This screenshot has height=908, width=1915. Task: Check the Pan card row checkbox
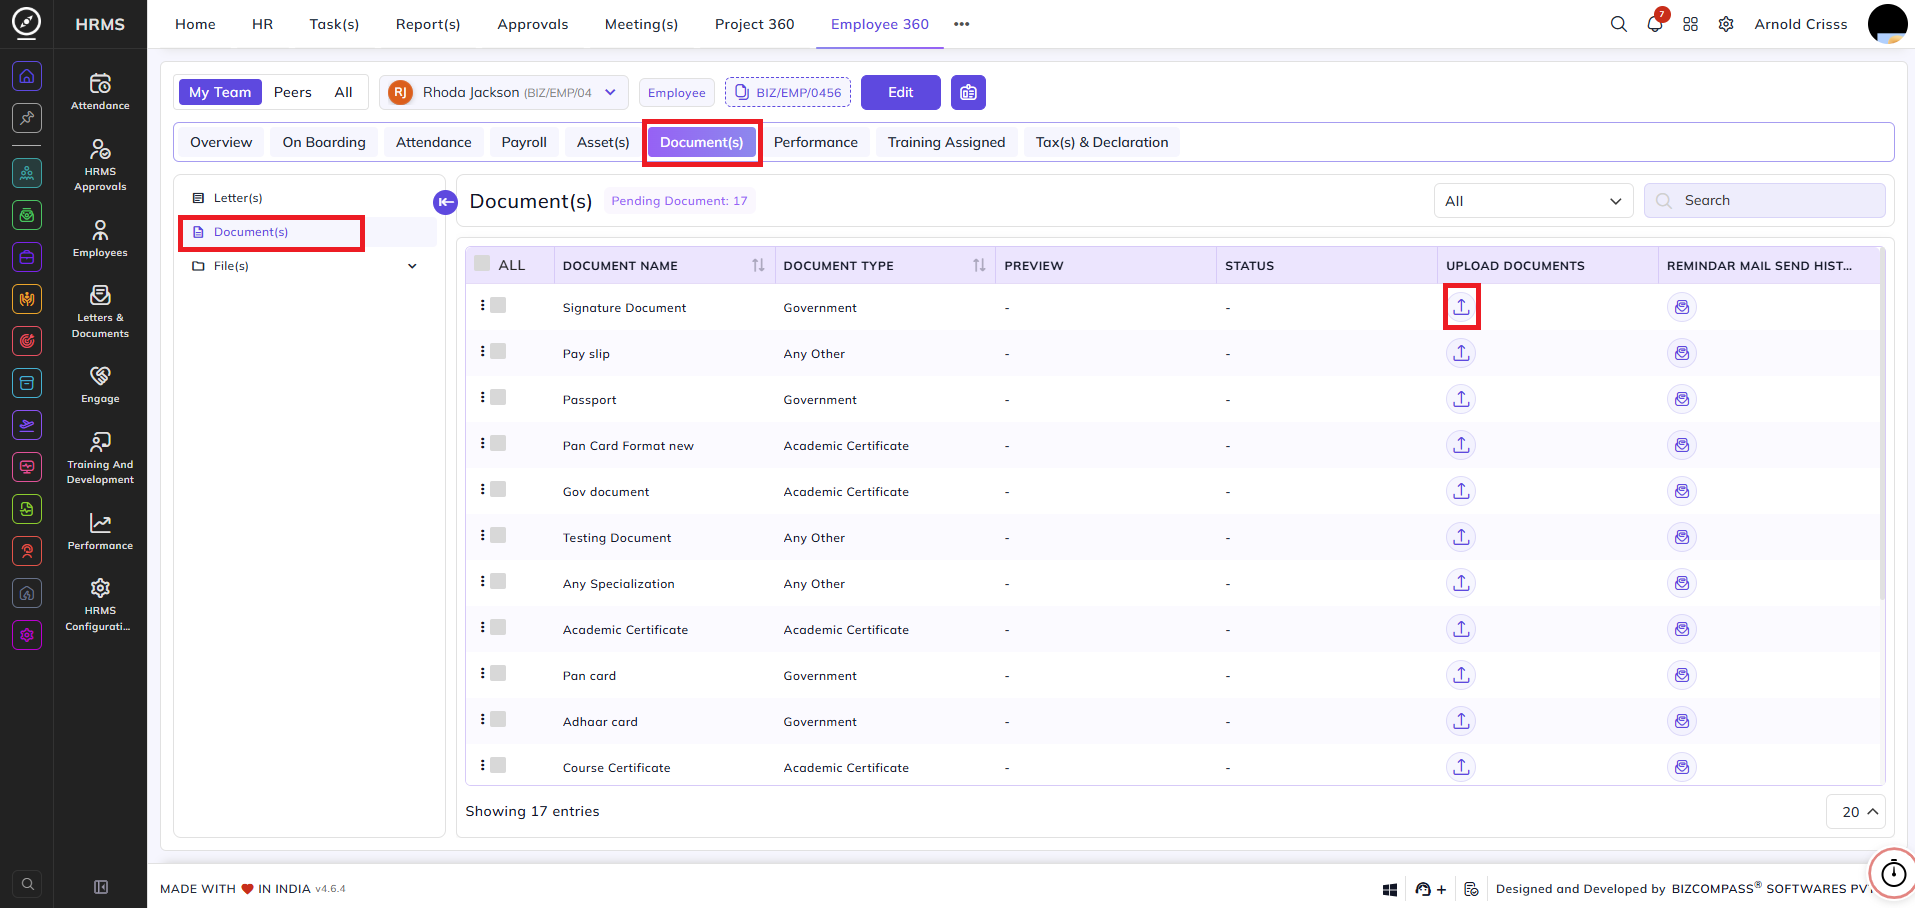[498, 673]
